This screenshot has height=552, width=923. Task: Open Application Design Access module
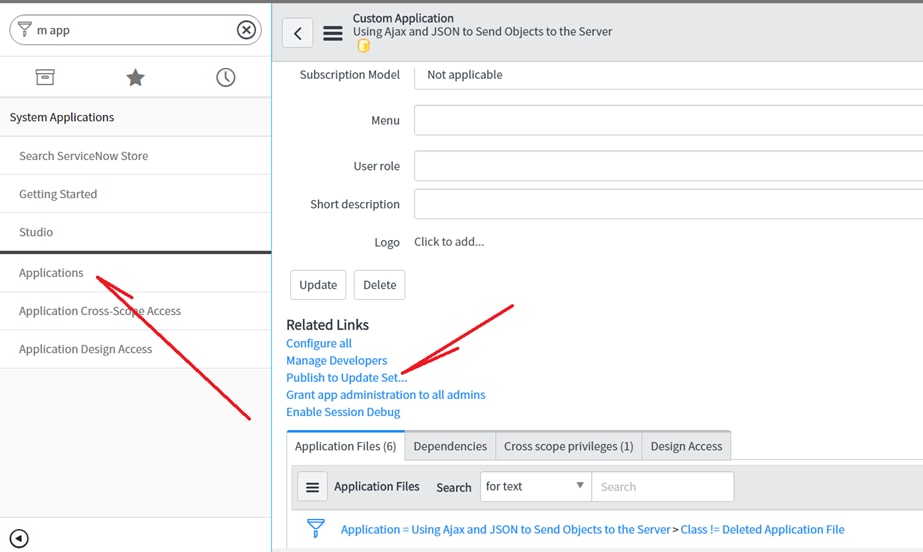pyautogui.click(x=85, y=349)
